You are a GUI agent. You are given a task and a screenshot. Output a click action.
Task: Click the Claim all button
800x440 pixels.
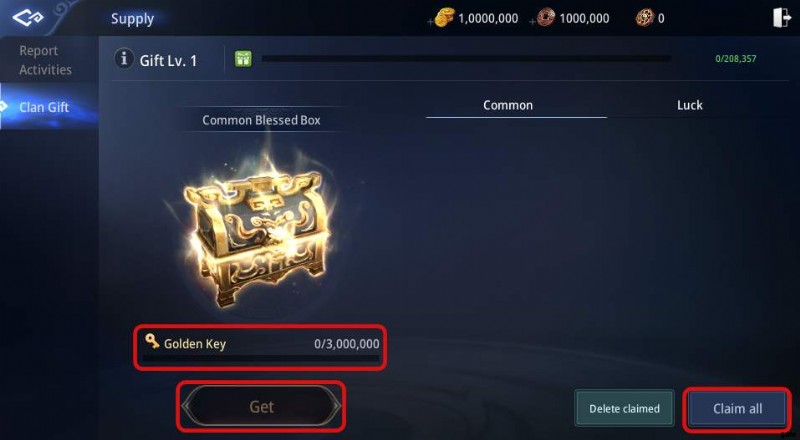pos(737,408)
